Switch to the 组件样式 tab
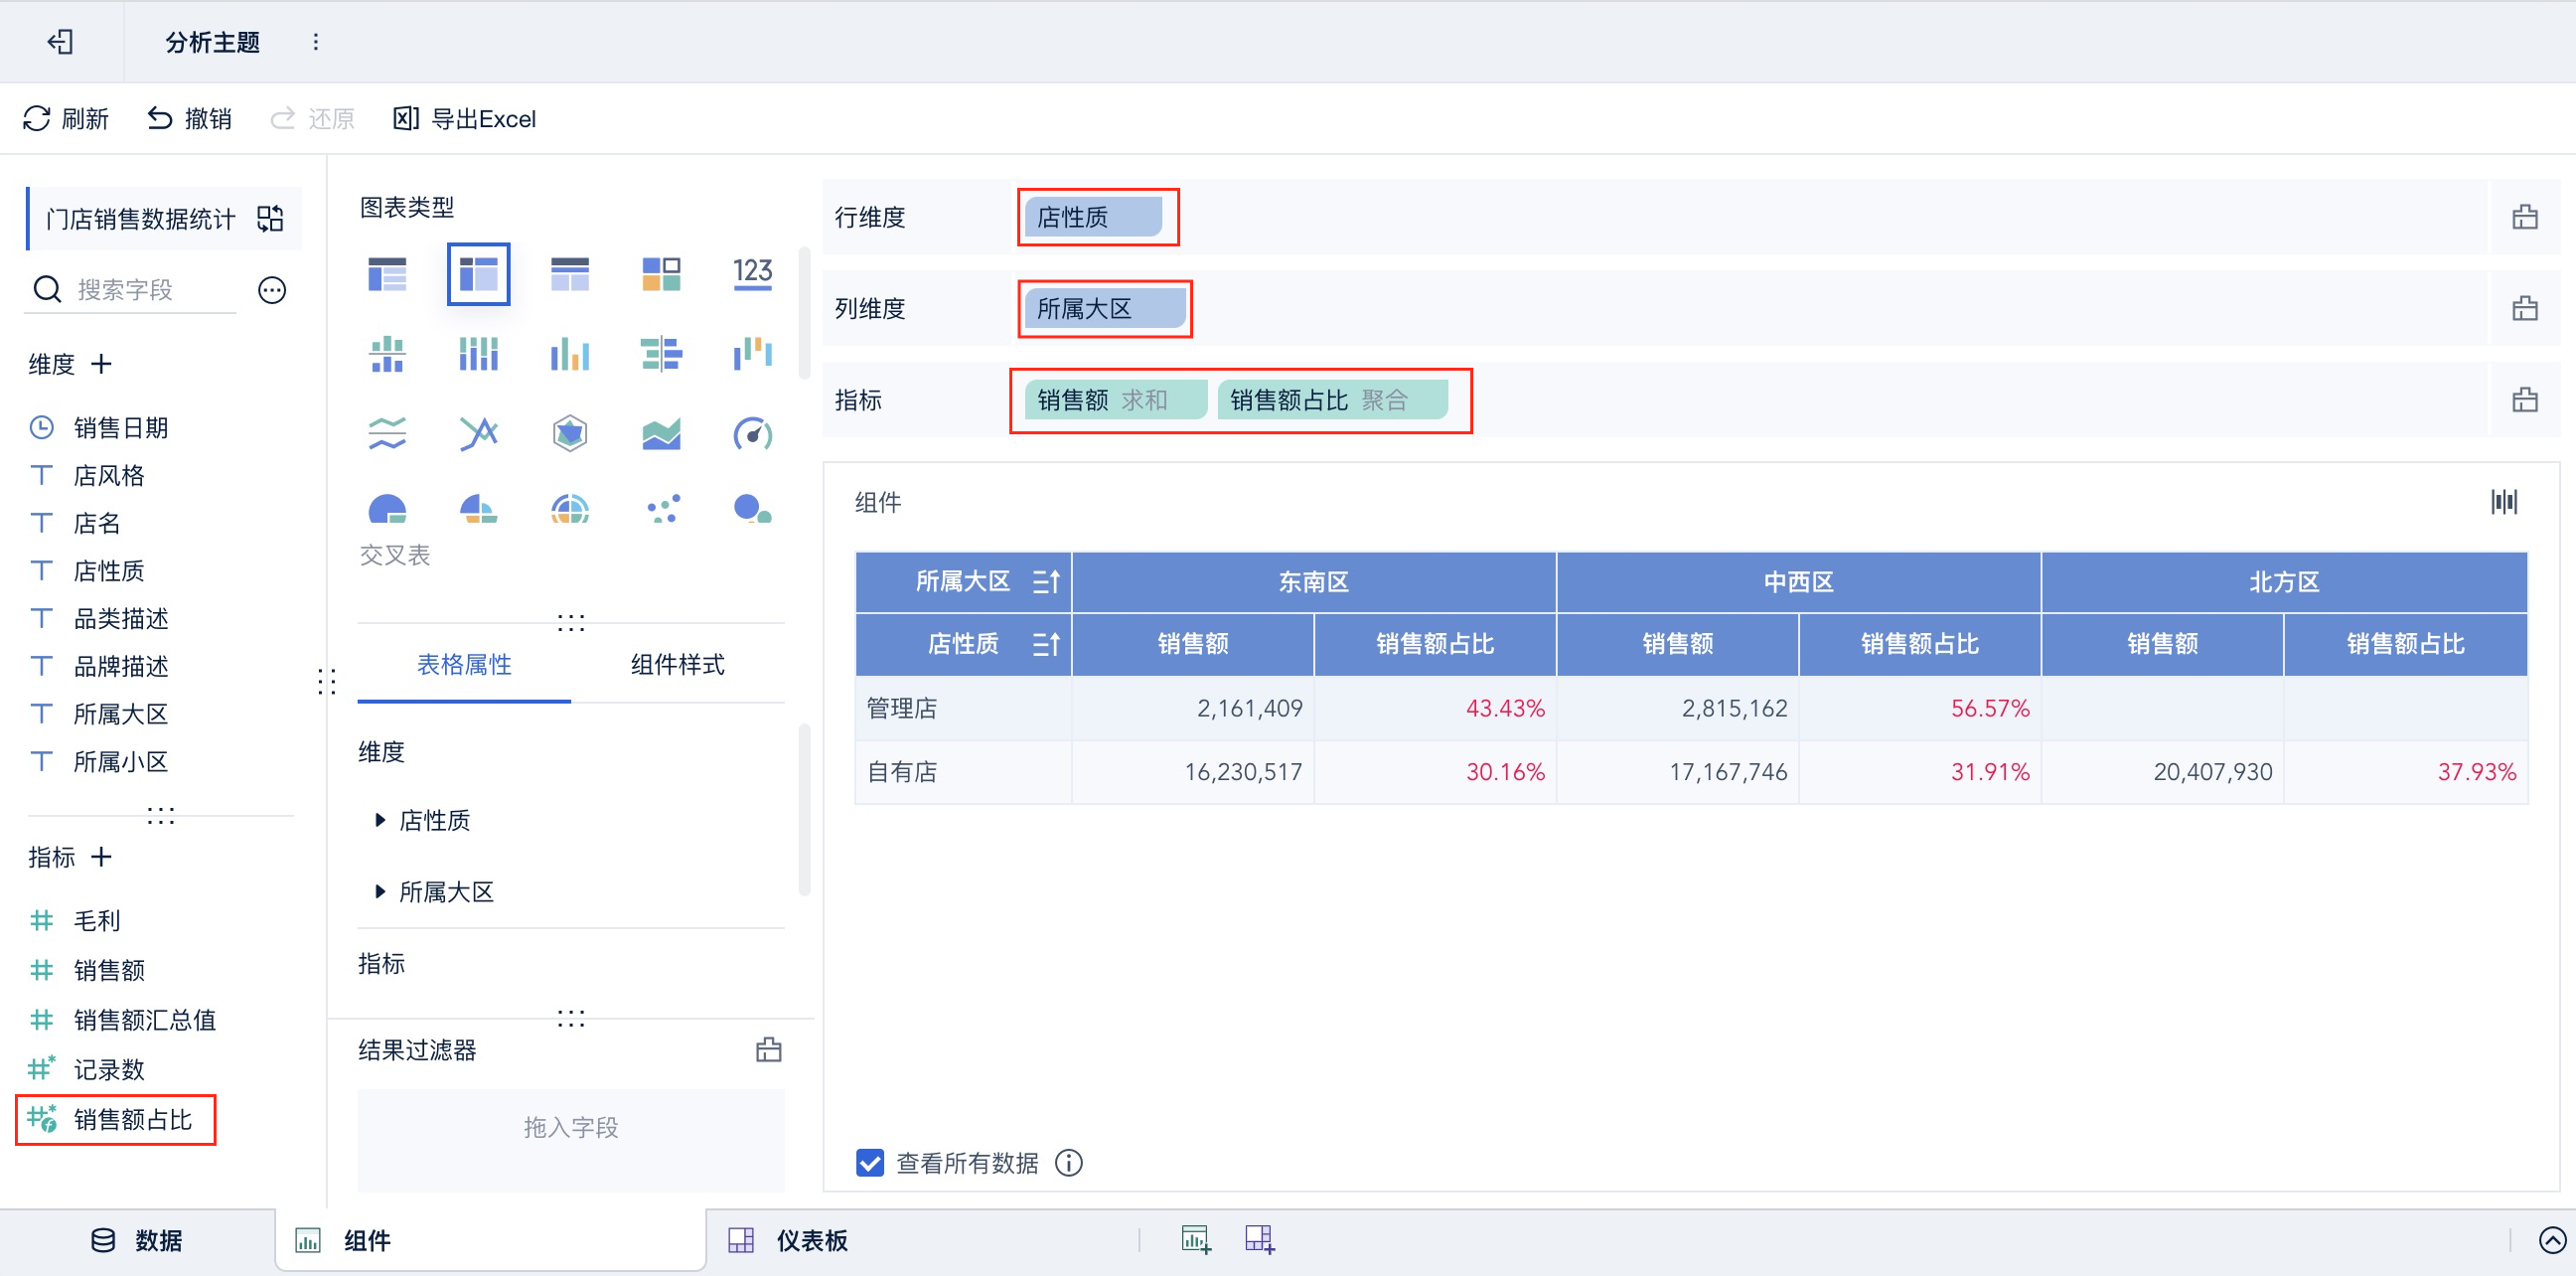2576x1276 pixels. point(677,664)
